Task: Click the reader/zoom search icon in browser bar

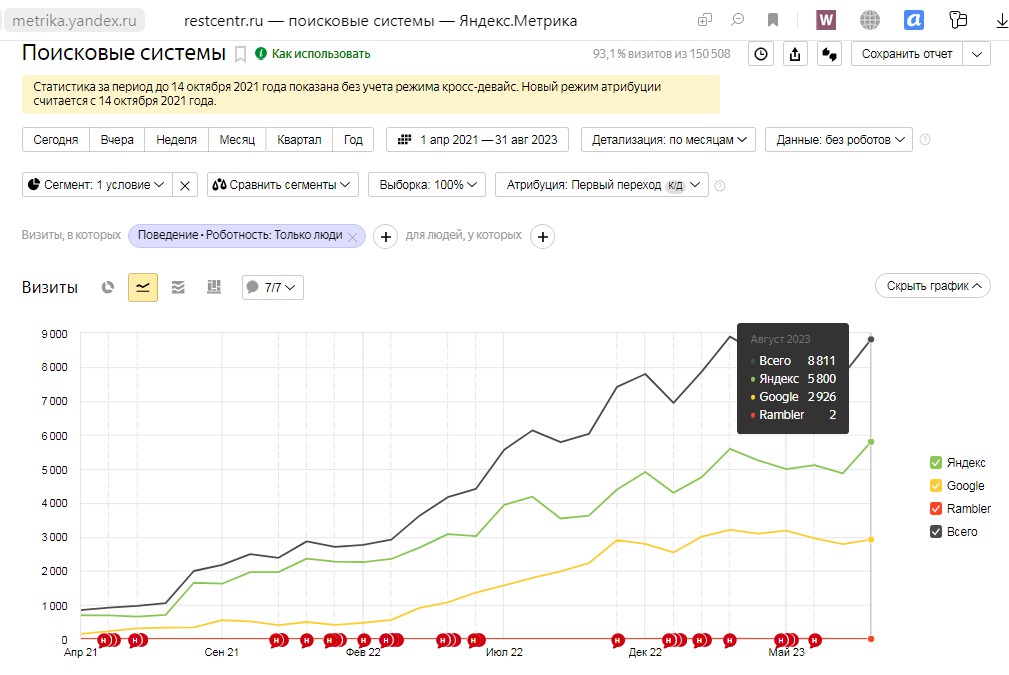Action: 737,20
